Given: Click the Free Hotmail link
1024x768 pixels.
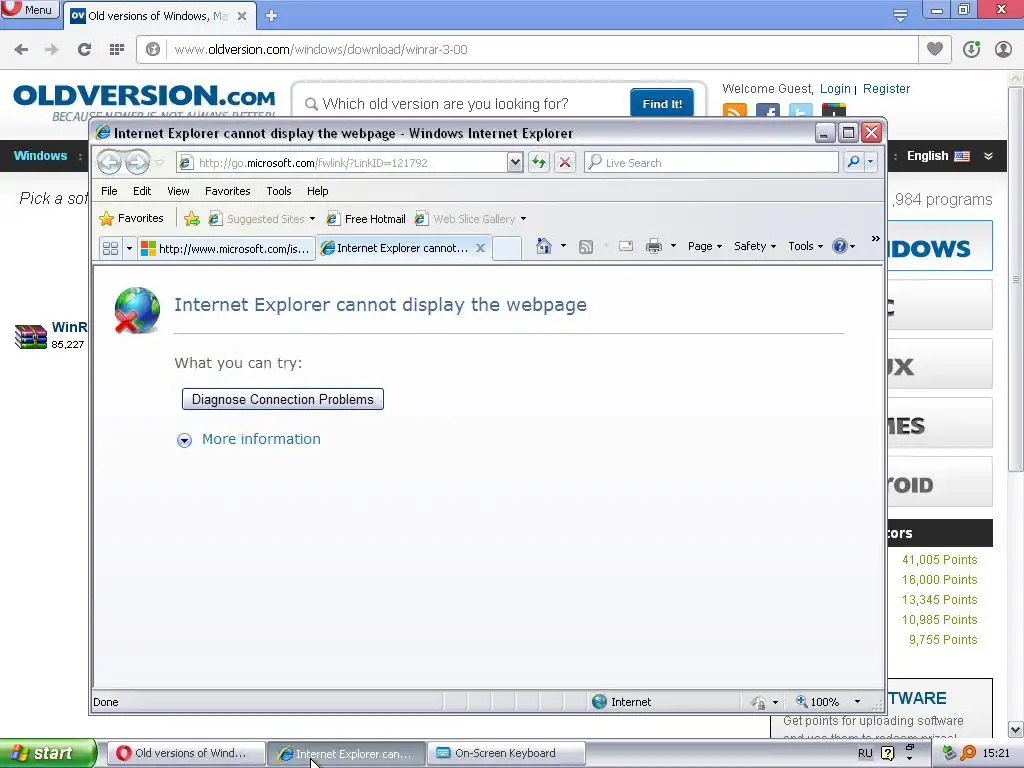Looking at the screenshot, I should (x=366, y=219).
